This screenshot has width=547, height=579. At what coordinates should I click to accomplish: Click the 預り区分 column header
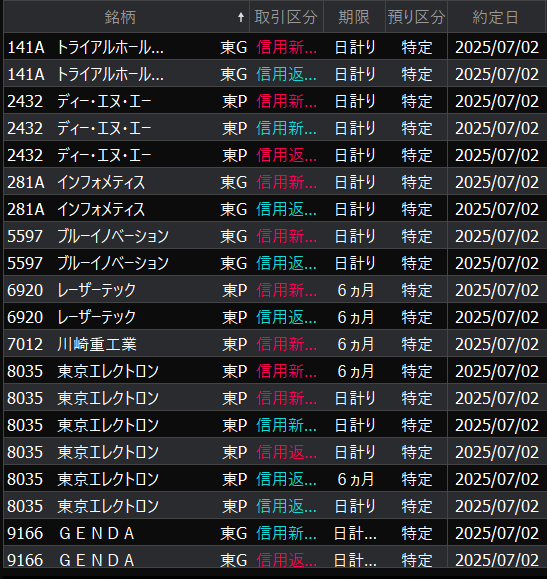pyautogui.click(x=416, y=17)
